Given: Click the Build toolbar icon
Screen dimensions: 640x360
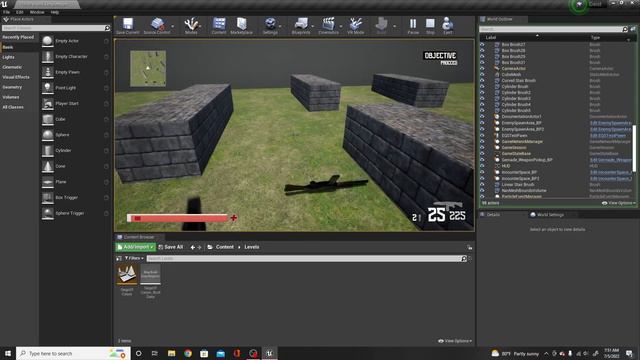Looking at the screenshot, I should coord(381,24).
